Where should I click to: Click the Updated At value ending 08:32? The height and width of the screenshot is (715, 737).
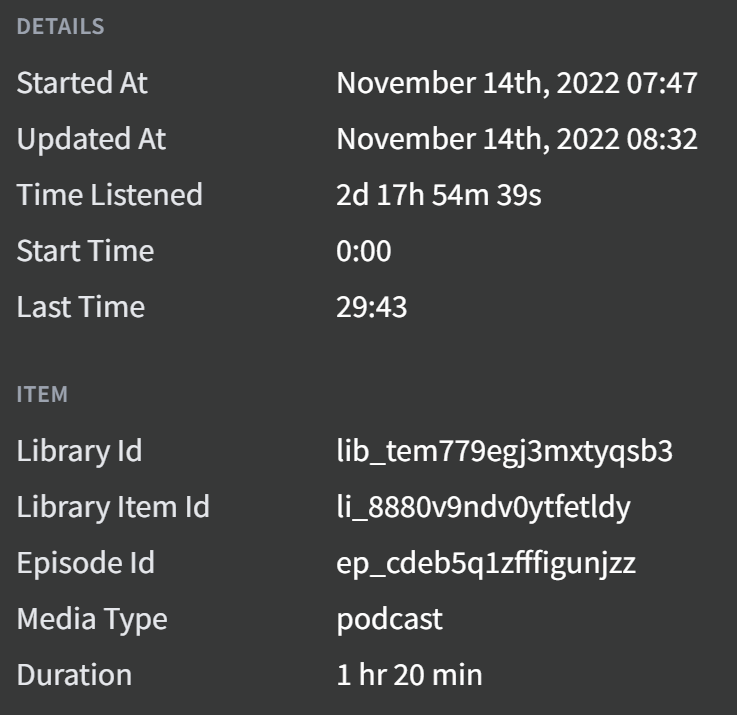click(517, 139)
